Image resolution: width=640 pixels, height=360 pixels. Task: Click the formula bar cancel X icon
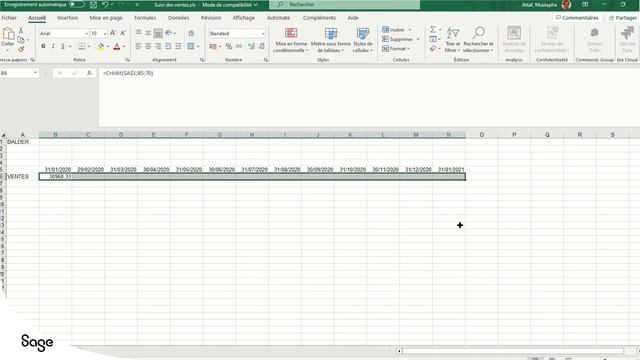[60, 73]
